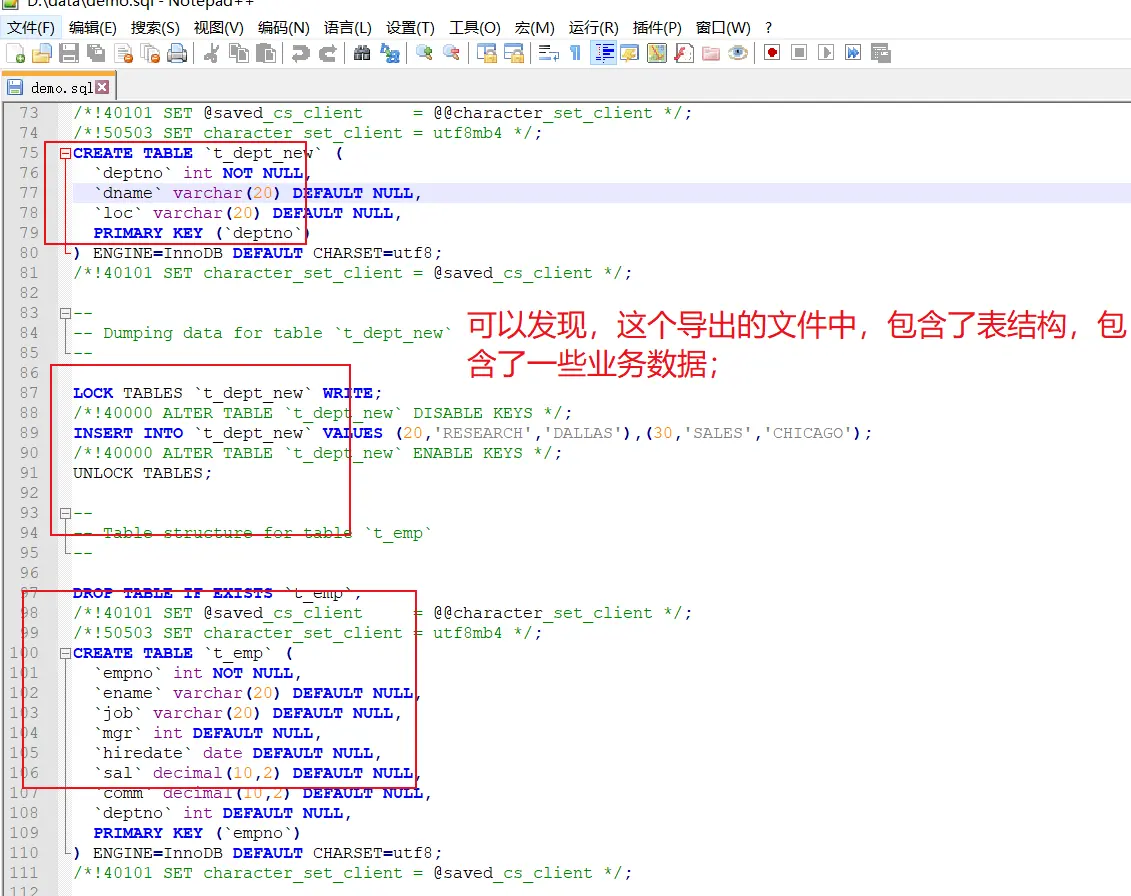This screenshot has height=896, width=1131.
Task: Toggle the Word wrap icon
Action: tap(549, 53)
